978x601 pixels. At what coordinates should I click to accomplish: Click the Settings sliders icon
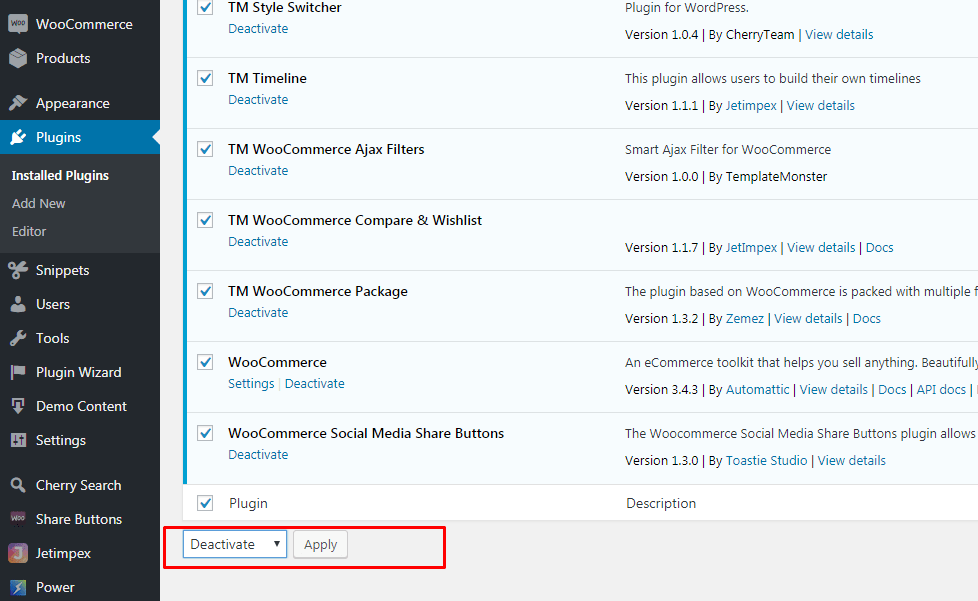(18, 440)
